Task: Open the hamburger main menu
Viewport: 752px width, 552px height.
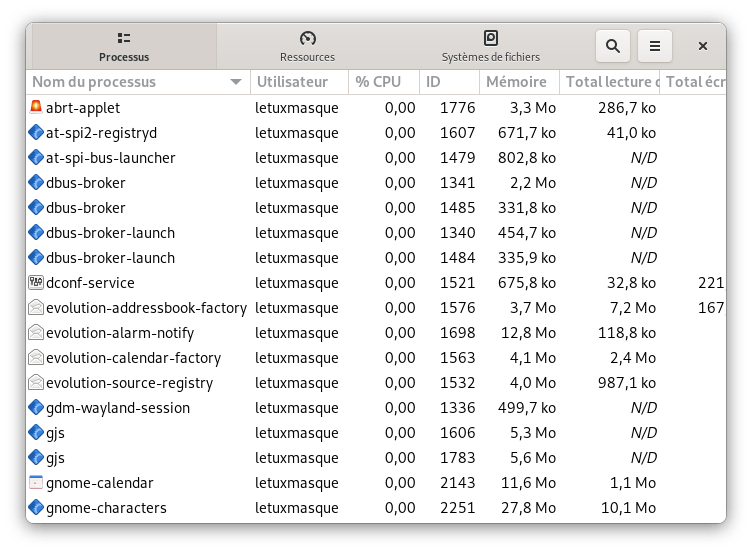Action: coord(655,45)
